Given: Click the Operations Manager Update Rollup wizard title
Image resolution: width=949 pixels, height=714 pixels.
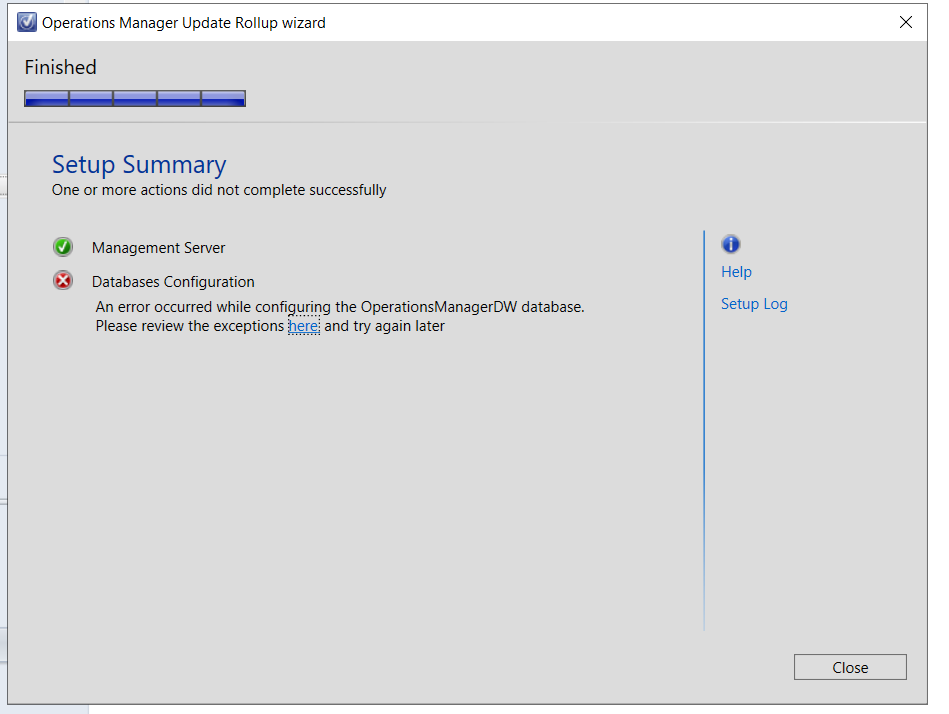Looking at the screenshot, I should pos(183,21).
